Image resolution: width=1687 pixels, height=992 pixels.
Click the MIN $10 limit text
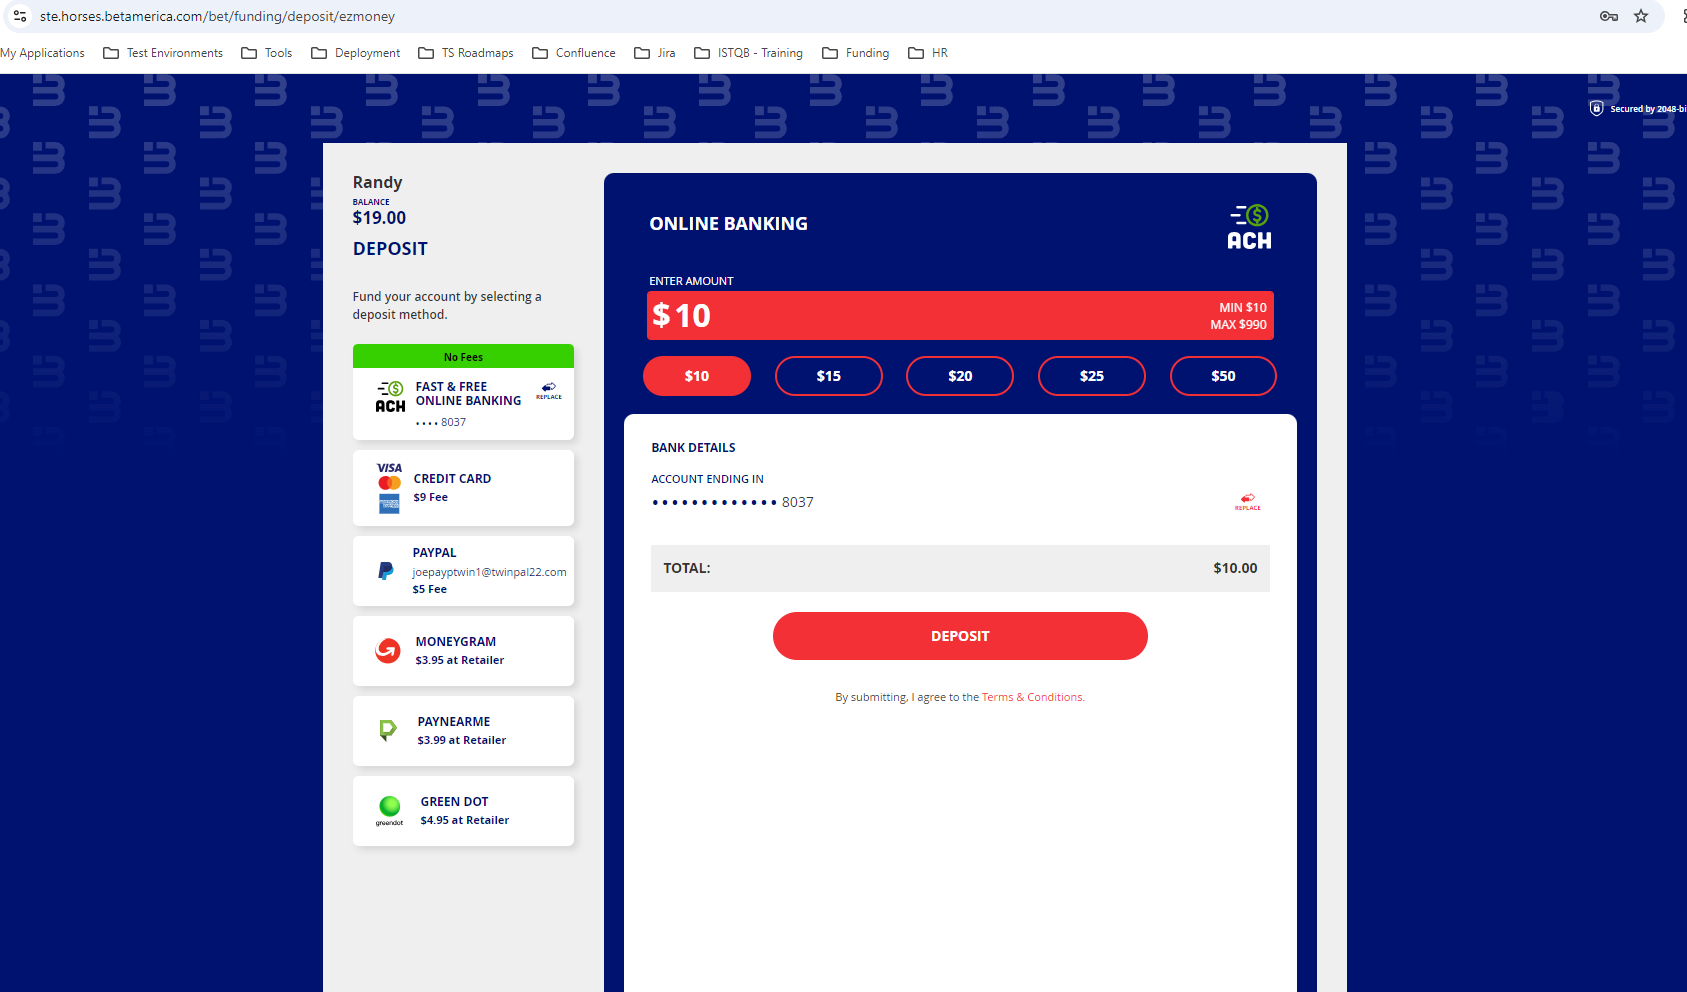click(x=1243, y=308)
